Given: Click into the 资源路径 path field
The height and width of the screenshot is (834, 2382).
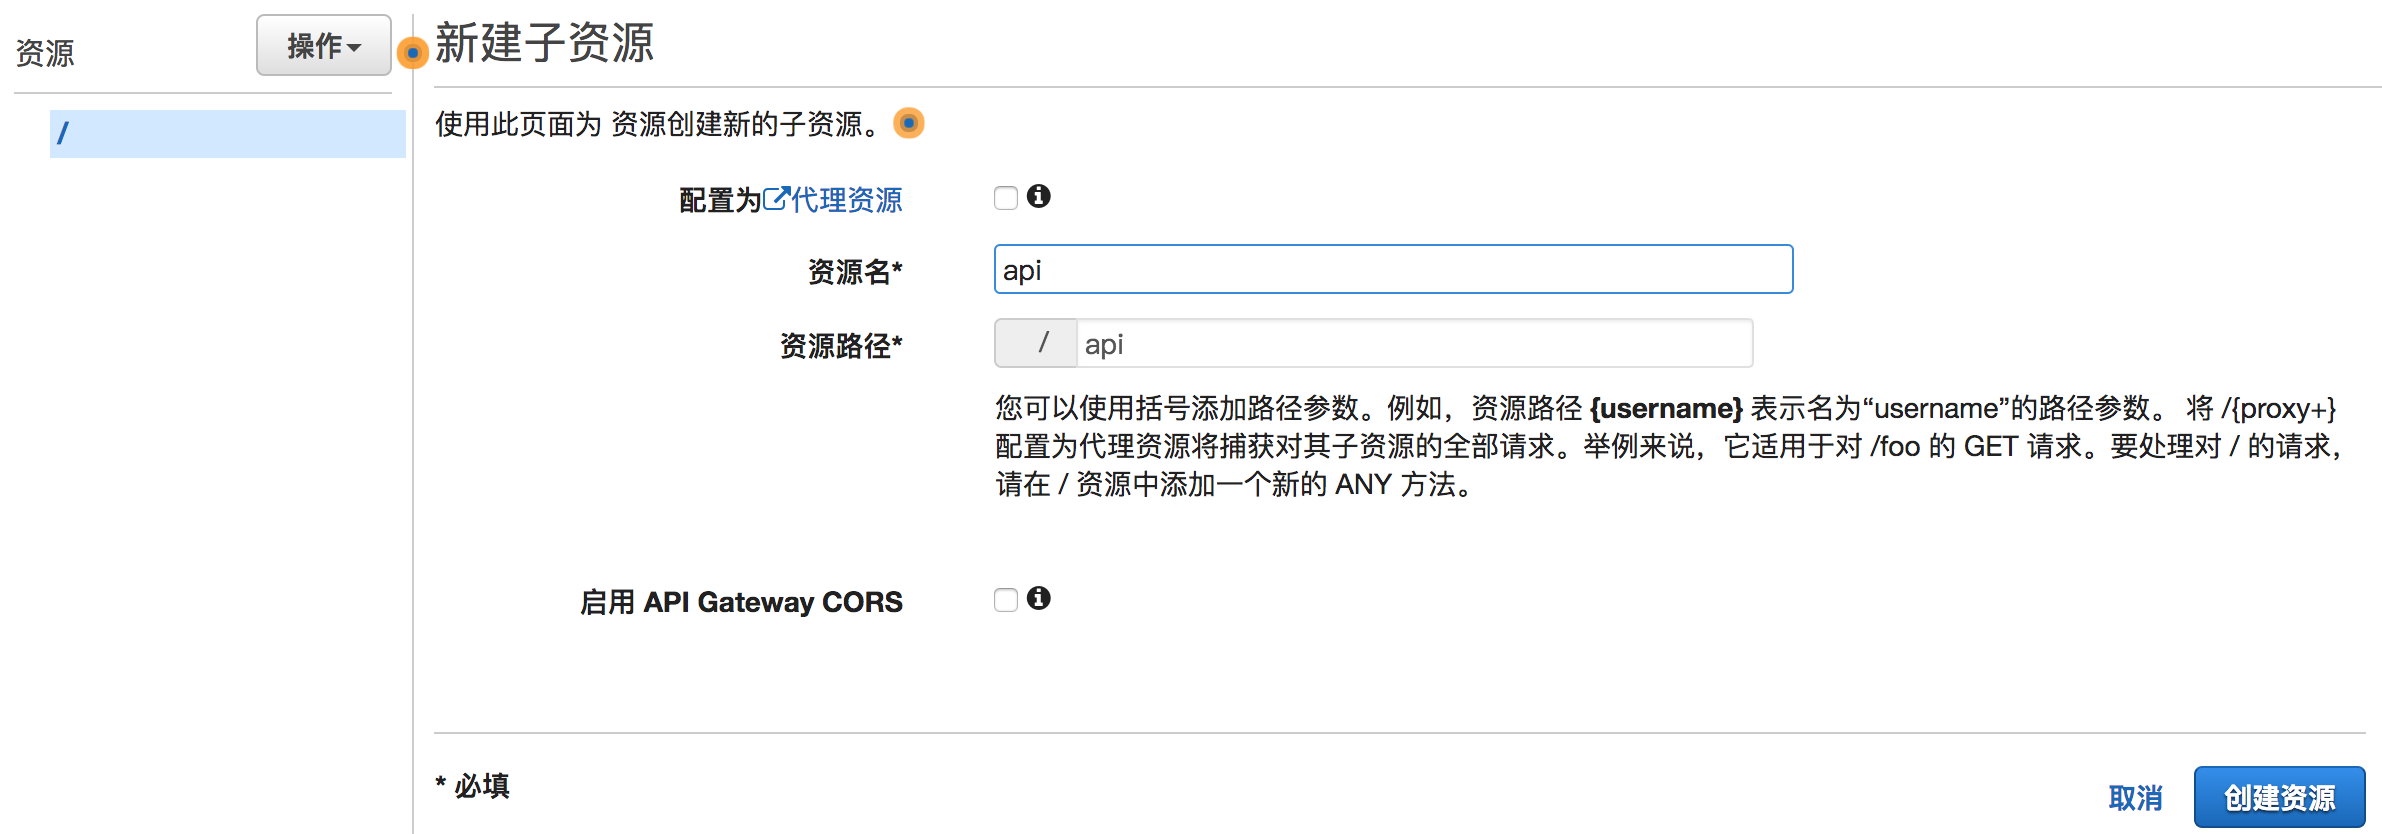Looking at the screenshot, I should (1414, 344).
